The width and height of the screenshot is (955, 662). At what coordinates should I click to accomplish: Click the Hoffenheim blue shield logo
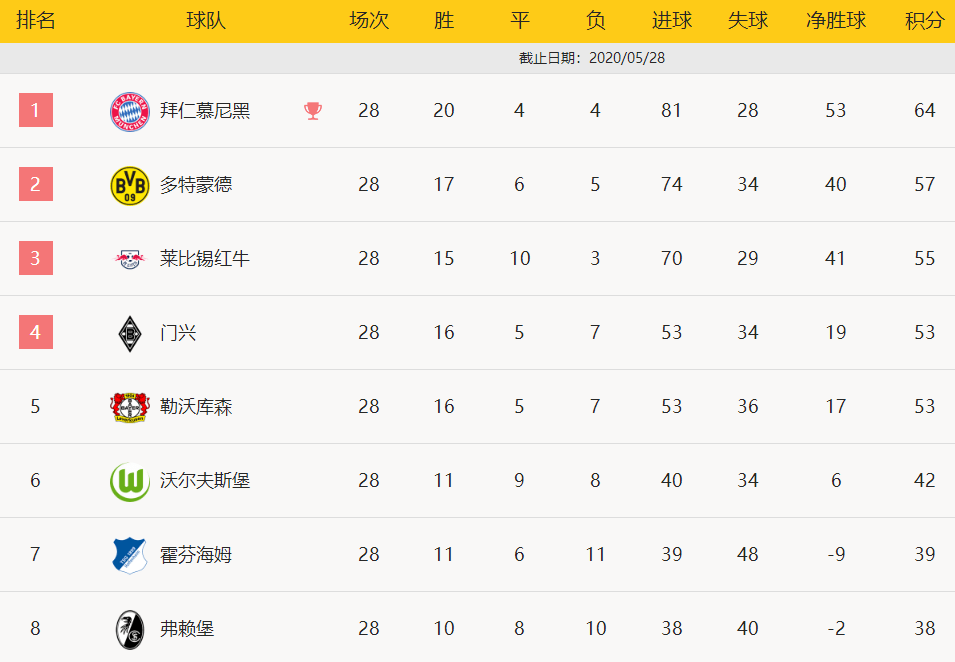[130, 555]
